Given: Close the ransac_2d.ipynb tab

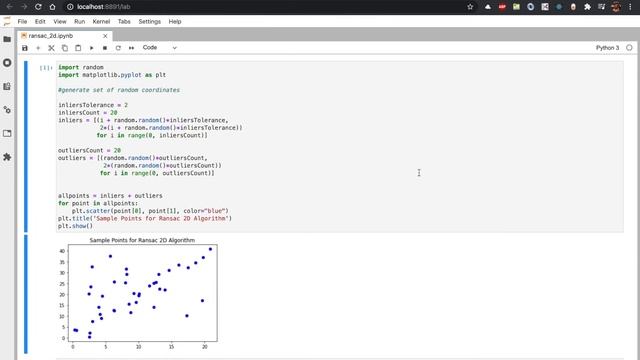Looking at the screenshot, I should (105, 36).
